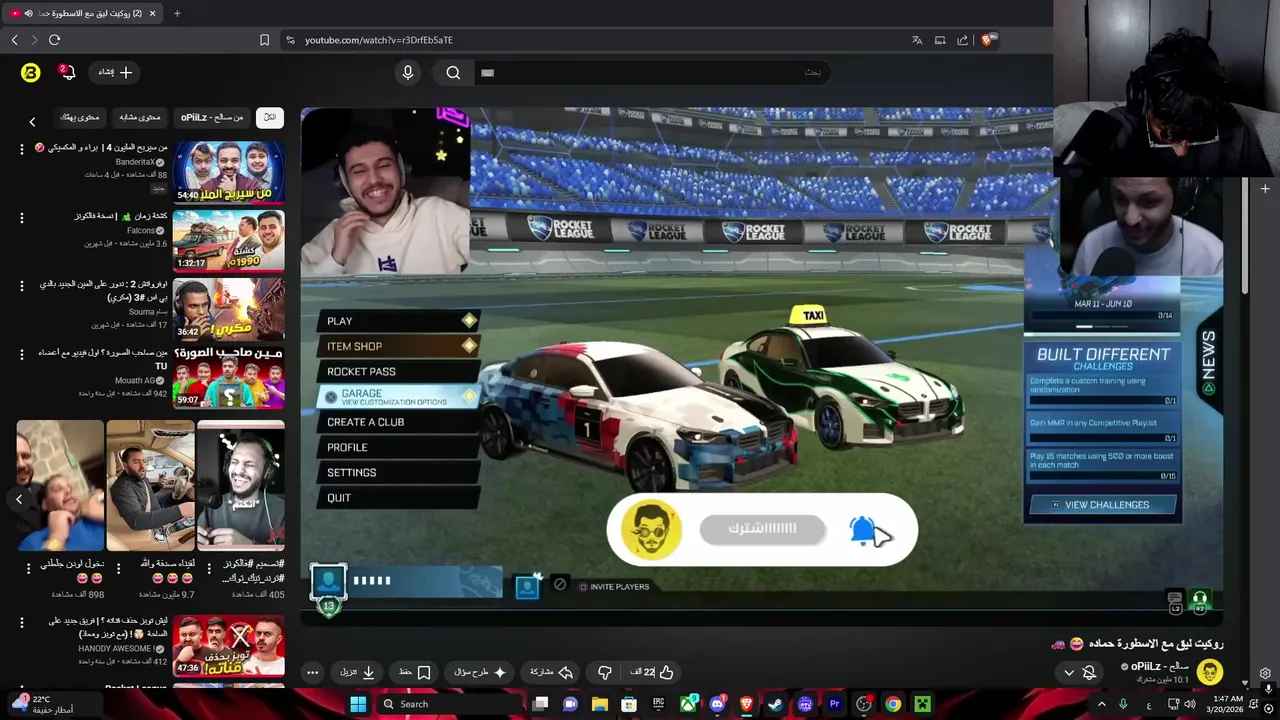Click the plus icon beside webcam overlay
Screen dimensions: 1280x720
coord(1265,188)
